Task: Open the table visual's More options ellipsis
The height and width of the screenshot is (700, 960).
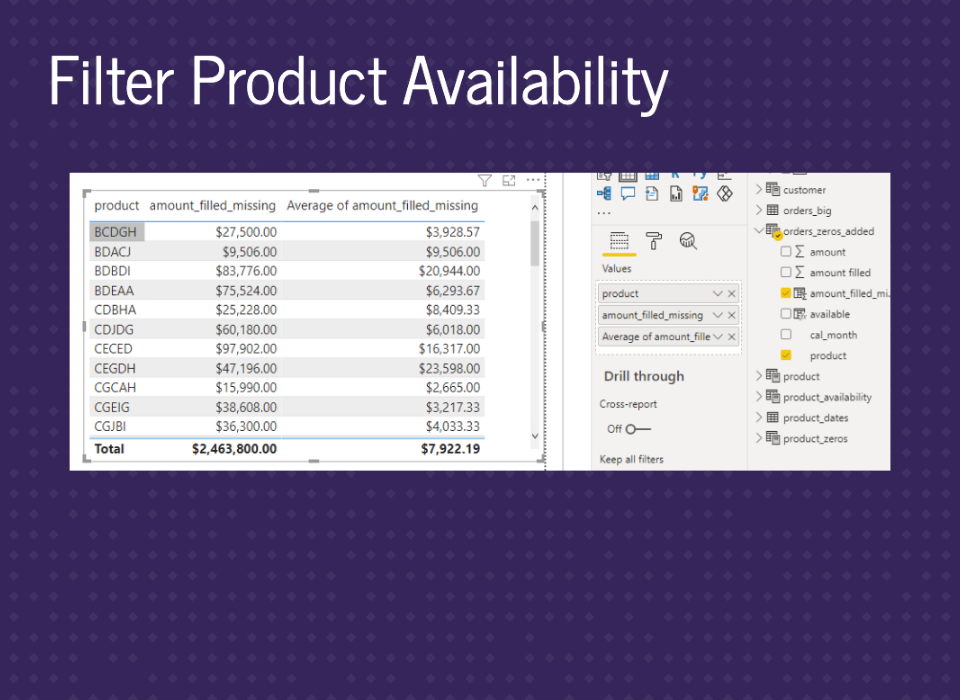Action: [533, 181]
